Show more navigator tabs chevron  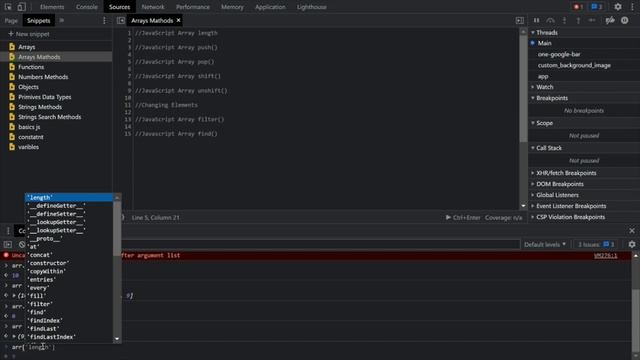62,20
